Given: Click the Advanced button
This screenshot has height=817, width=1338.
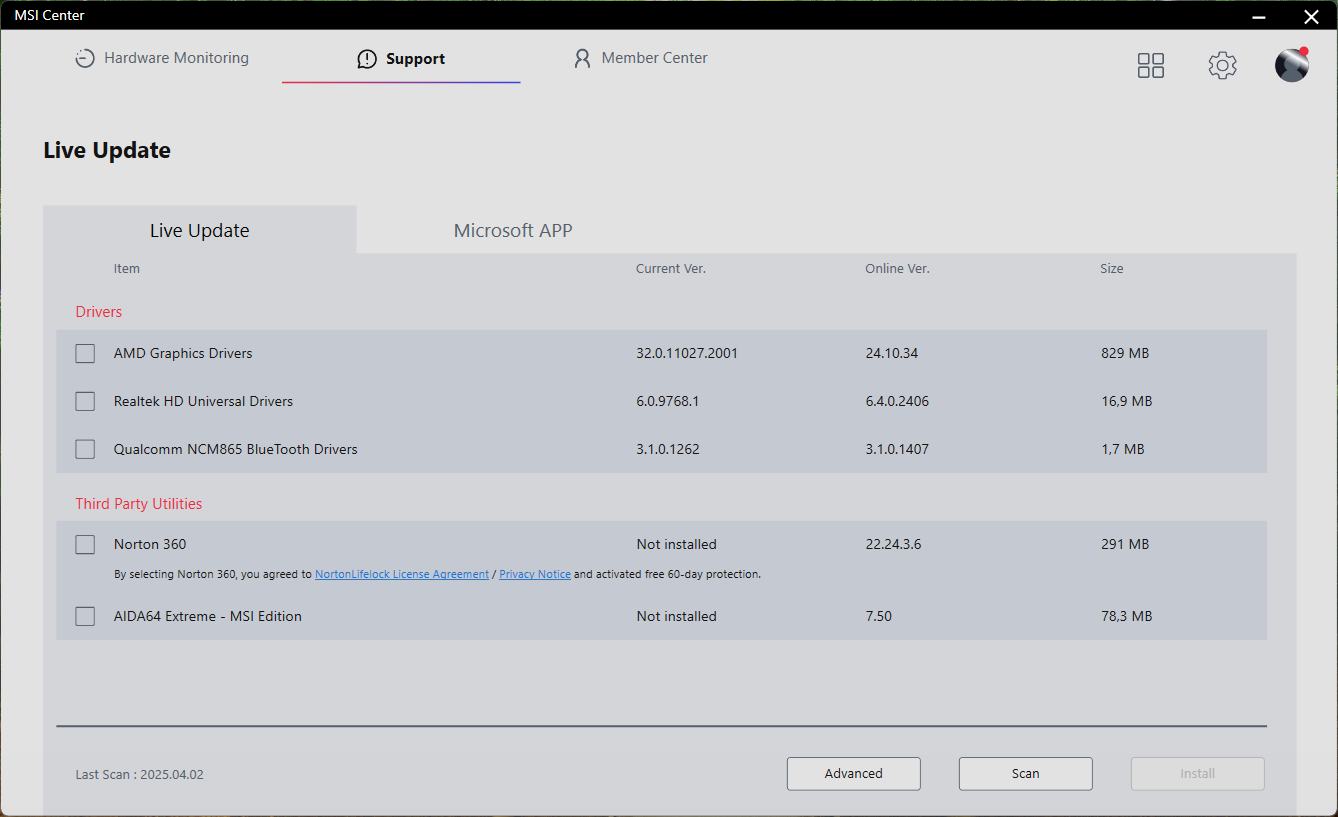Looking at the screenshot, I should click(x=853, y=774).
